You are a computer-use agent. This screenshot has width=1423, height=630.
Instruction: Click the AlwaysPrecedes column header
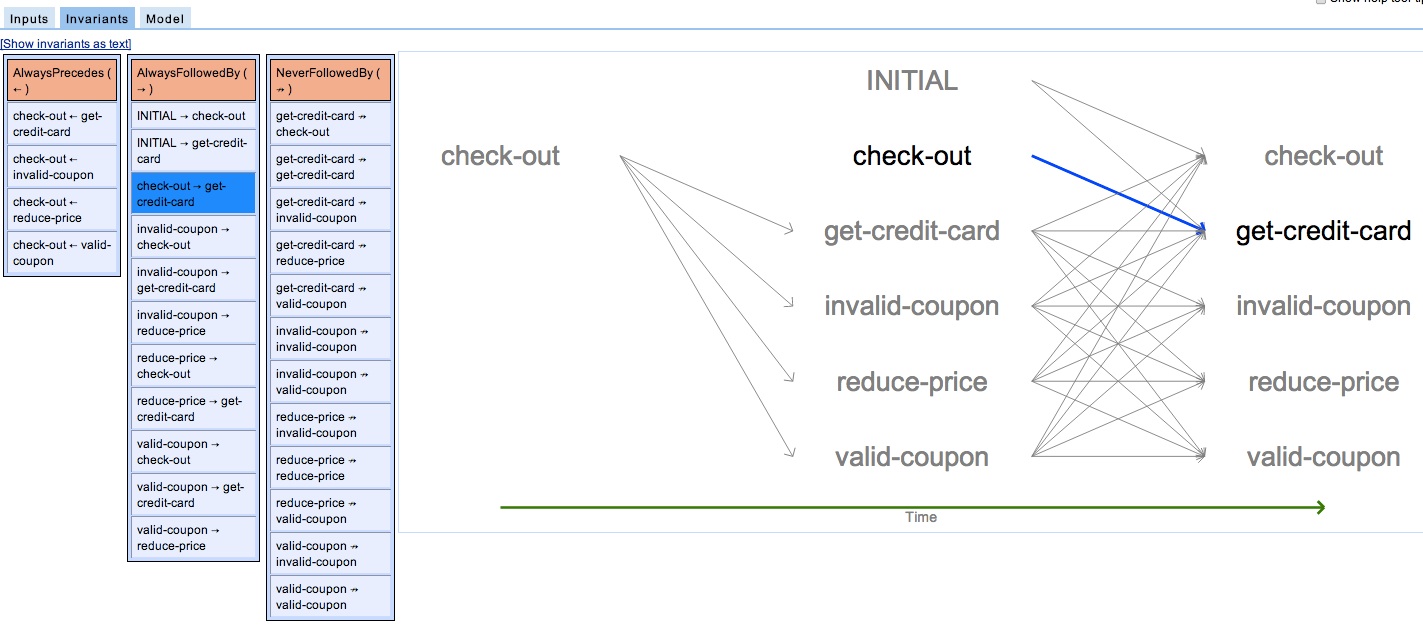(x=62, y=80)
